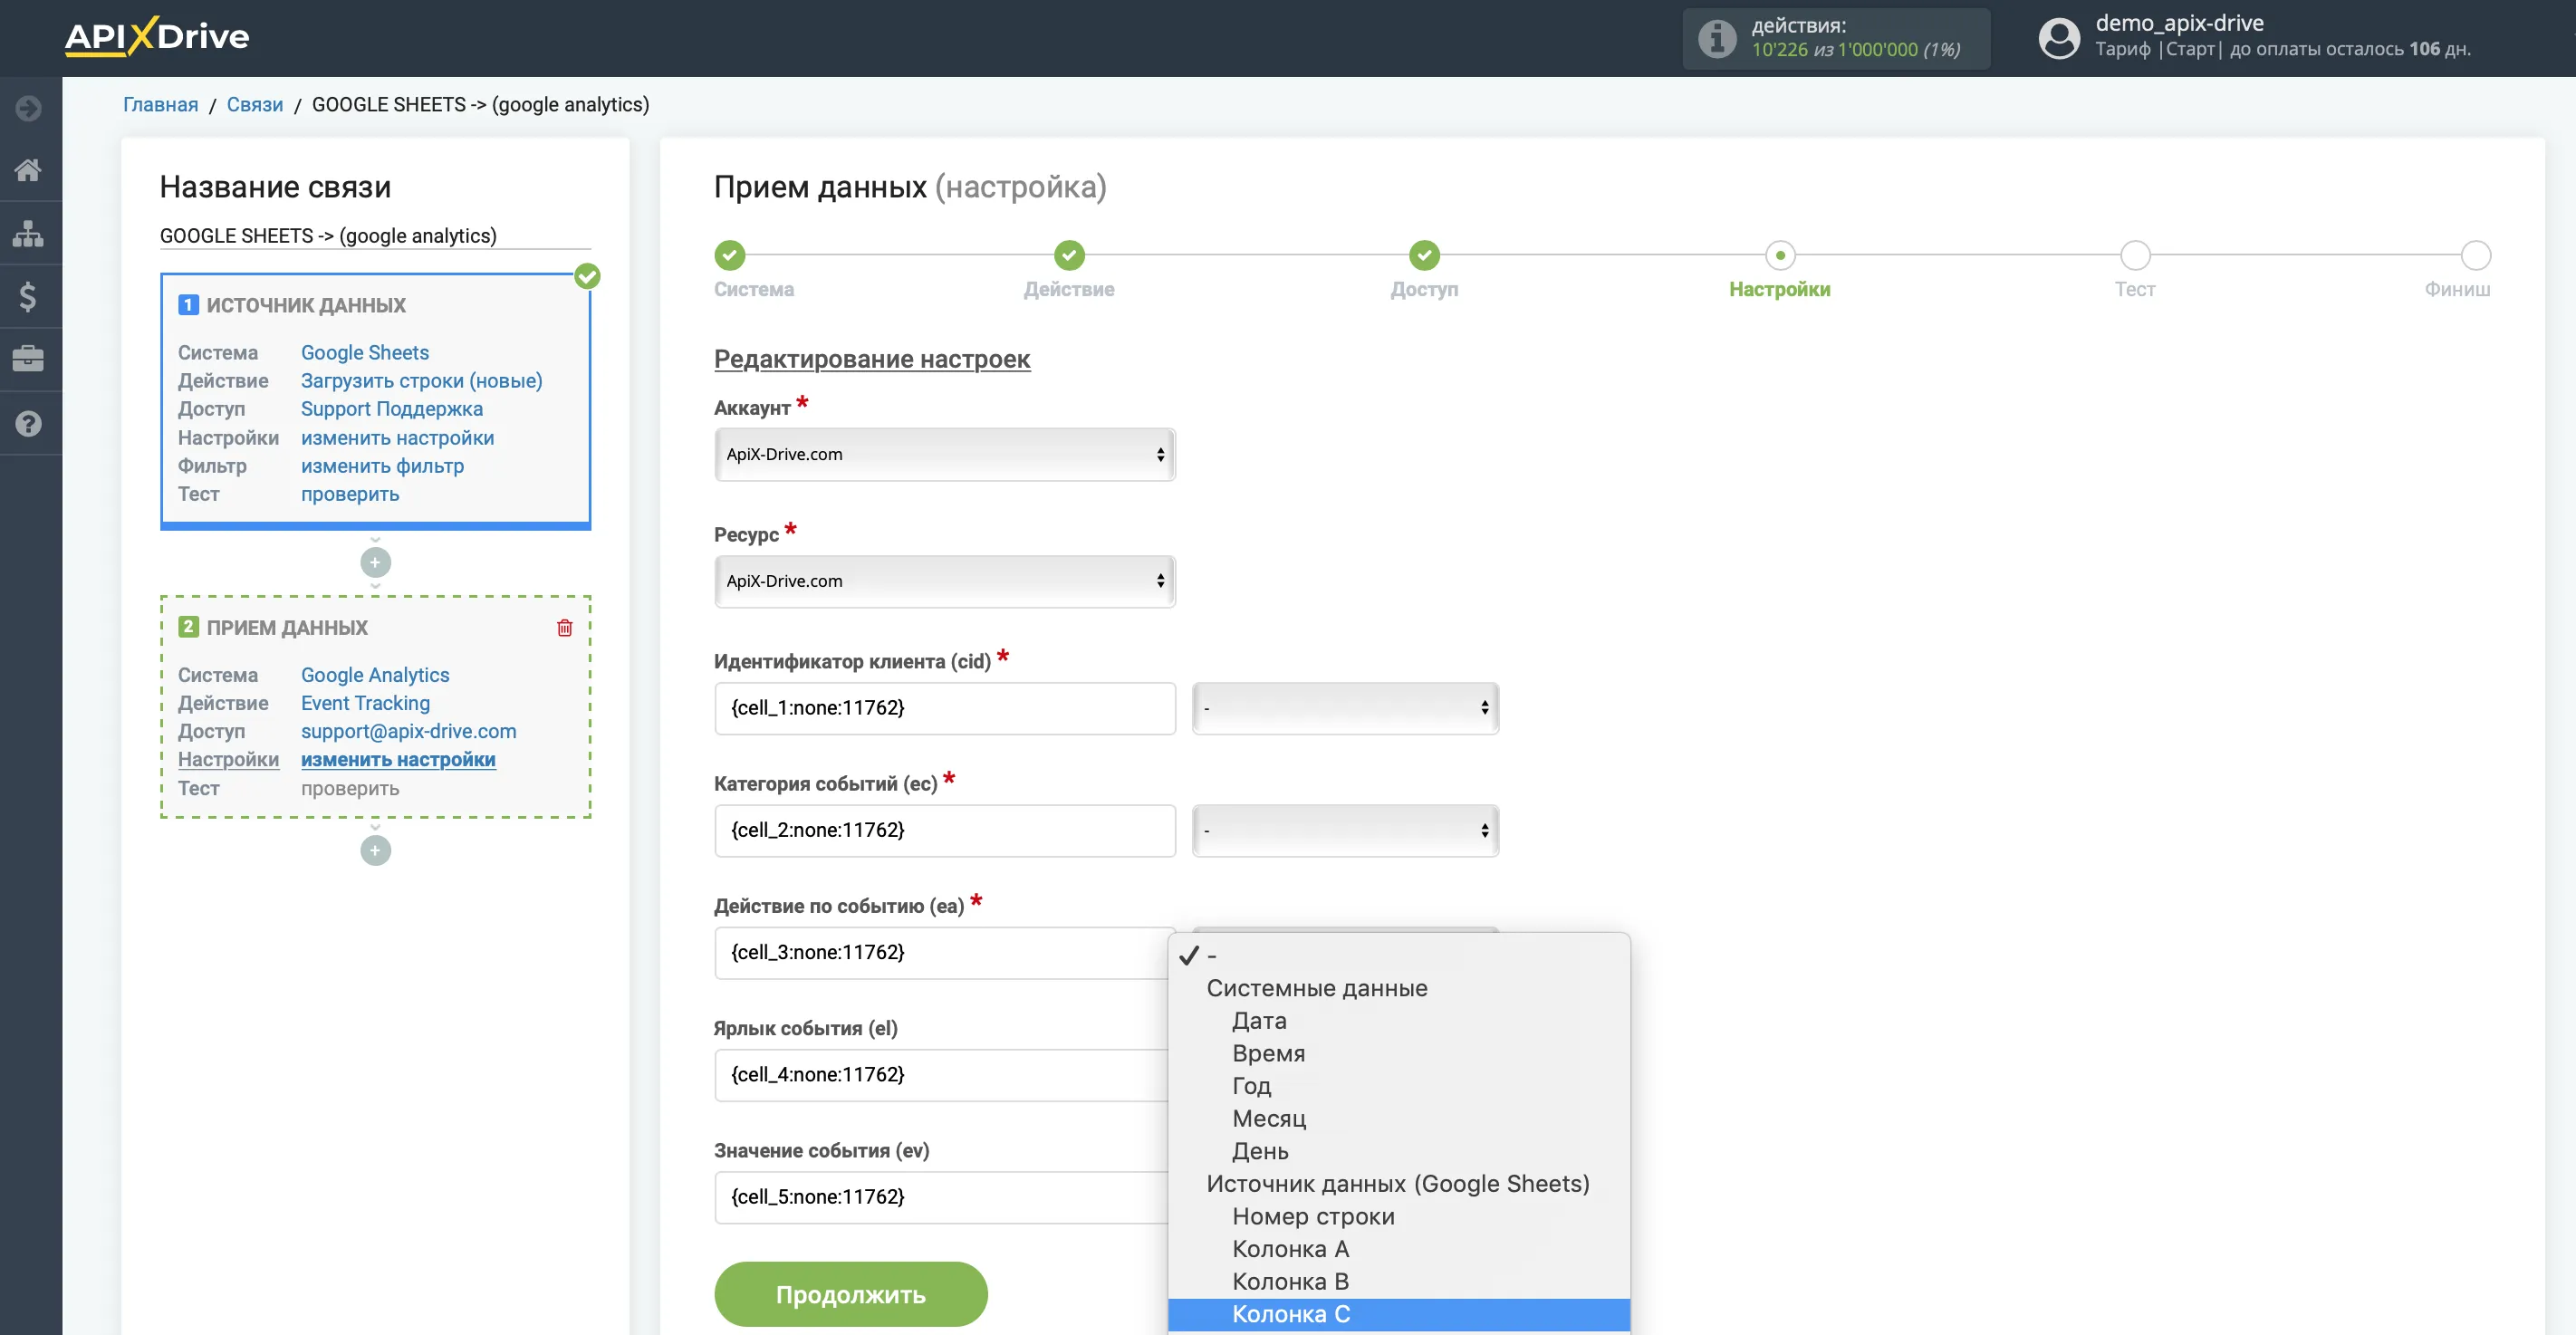Focus Ярлык события input field

[x=941, y=1075]
